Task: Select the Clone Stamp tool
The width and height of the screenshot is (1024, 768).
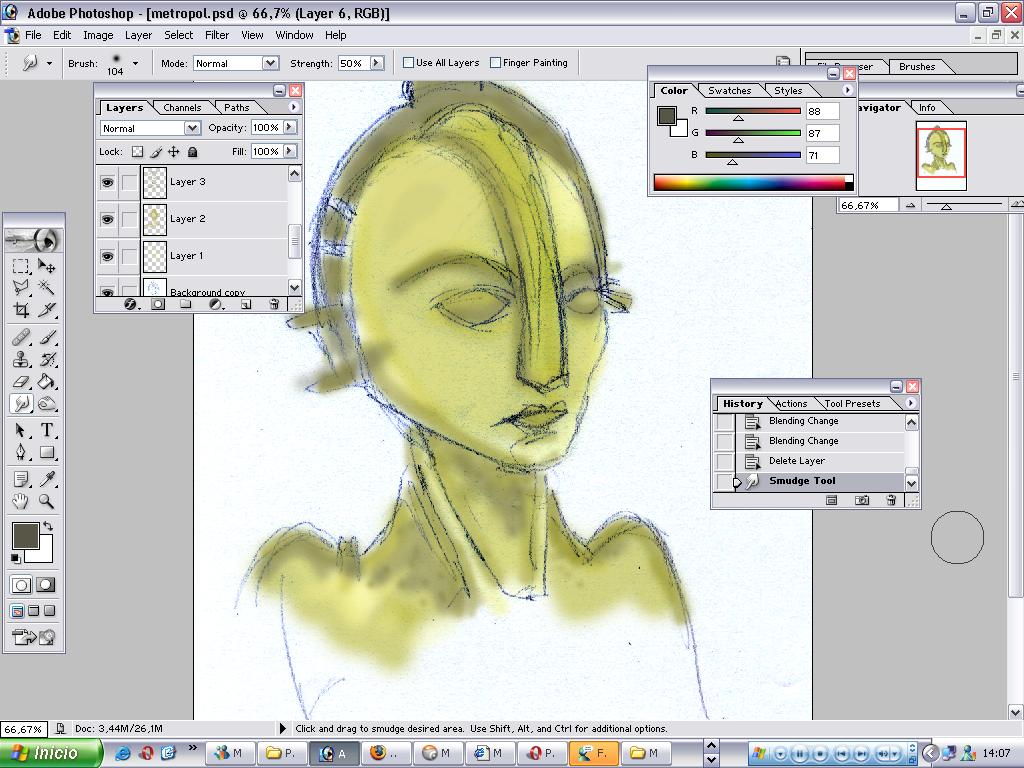Action: [21, 359]
